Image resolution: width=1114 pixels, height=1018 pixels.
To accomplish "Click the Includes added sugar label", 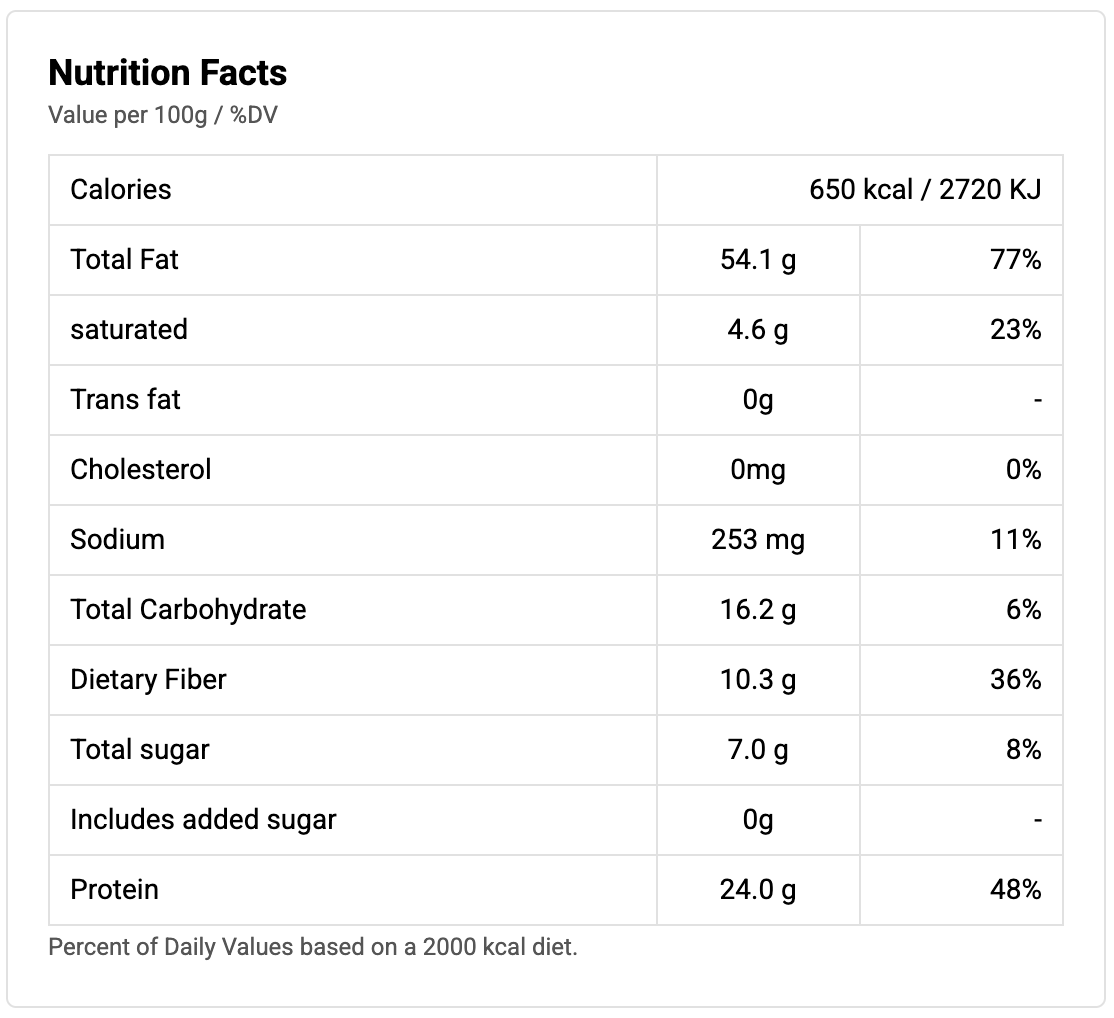I will 203,820.
